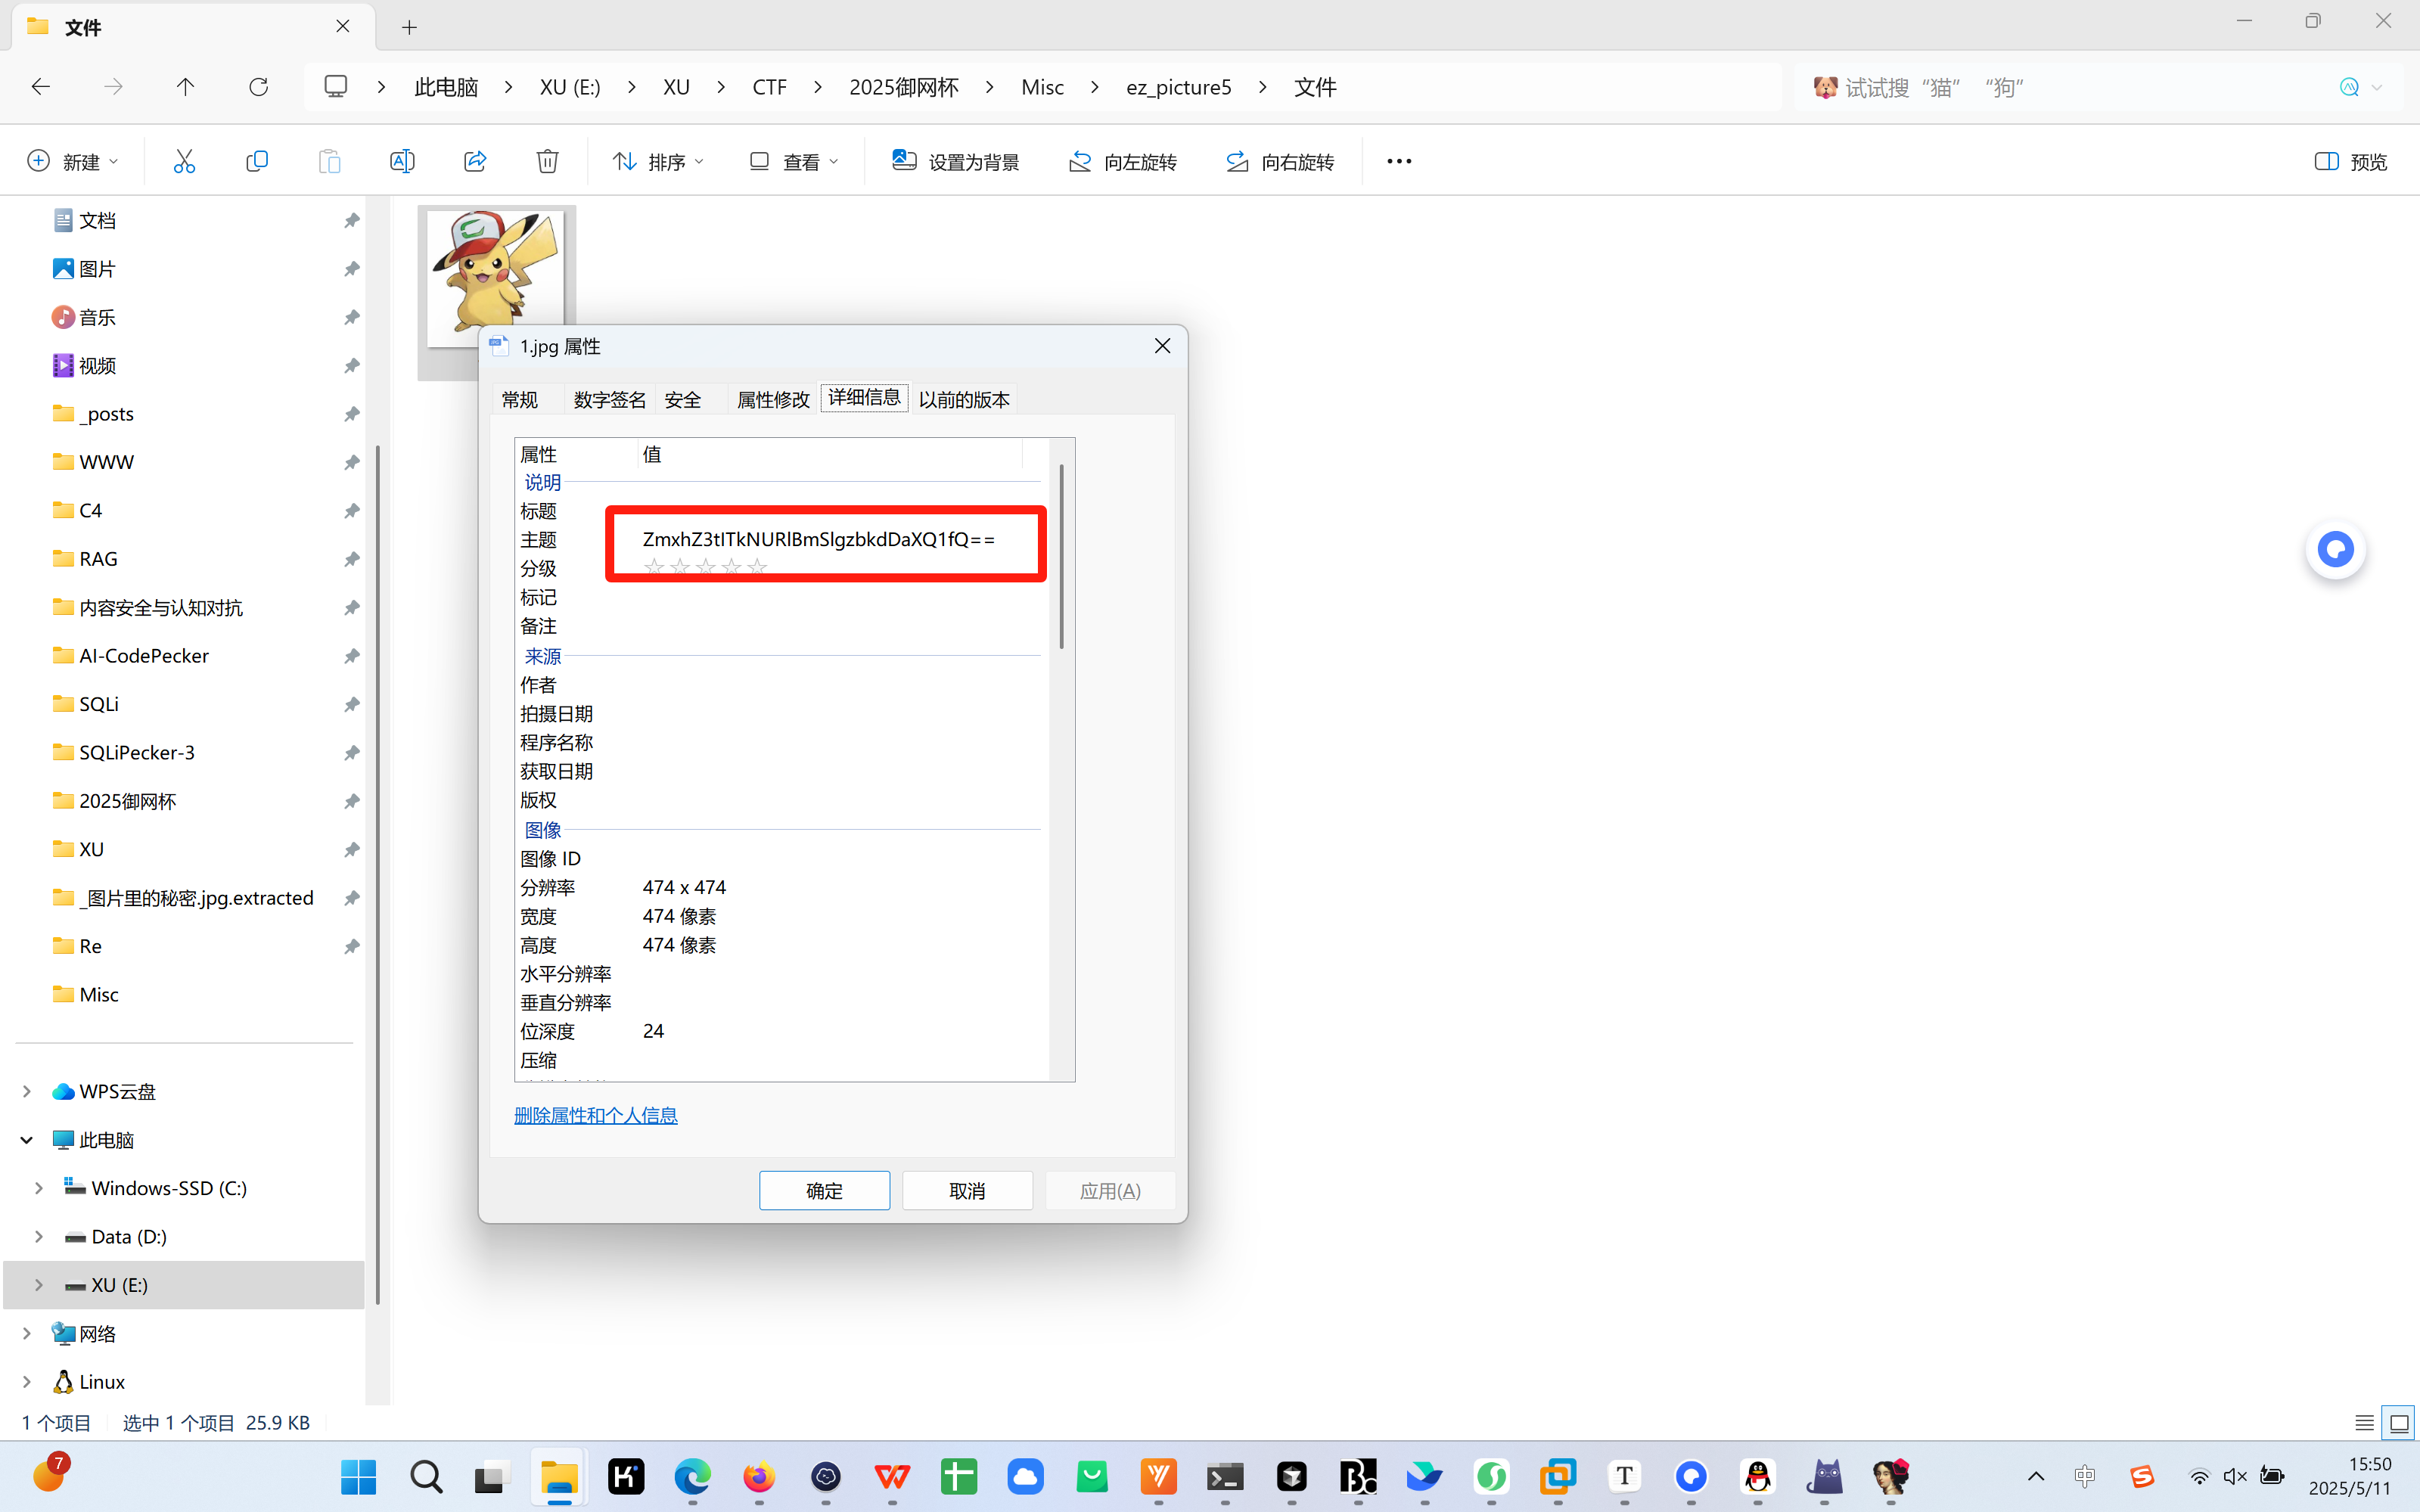Click the Copy icon in toolbar
Viewport: 2420px width, 1512px height.
[x=257, y=161]
